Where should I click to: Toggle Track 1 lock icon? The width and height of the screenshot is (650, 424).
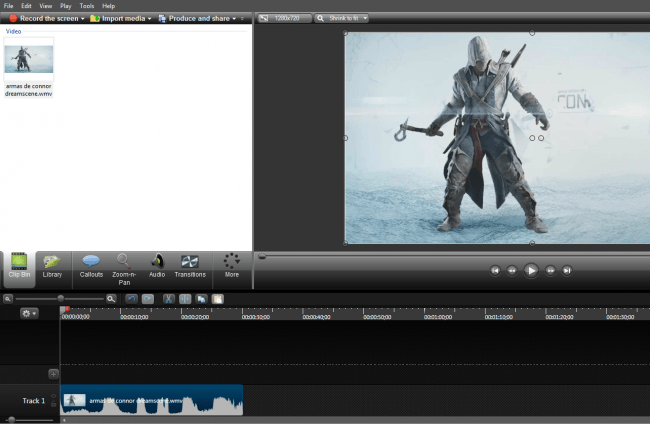tap(53, 404)
